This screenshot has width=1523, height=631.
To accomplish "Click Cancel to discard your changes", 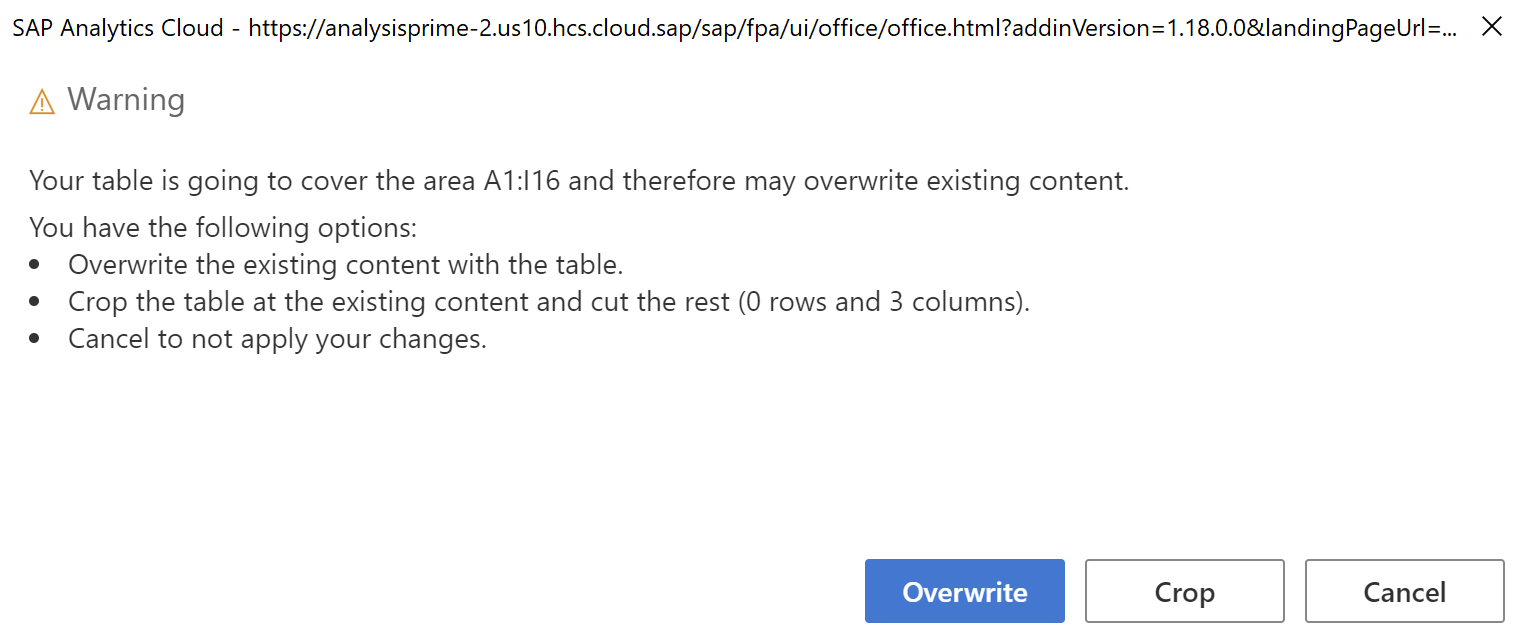I will tap(1404, 591).
